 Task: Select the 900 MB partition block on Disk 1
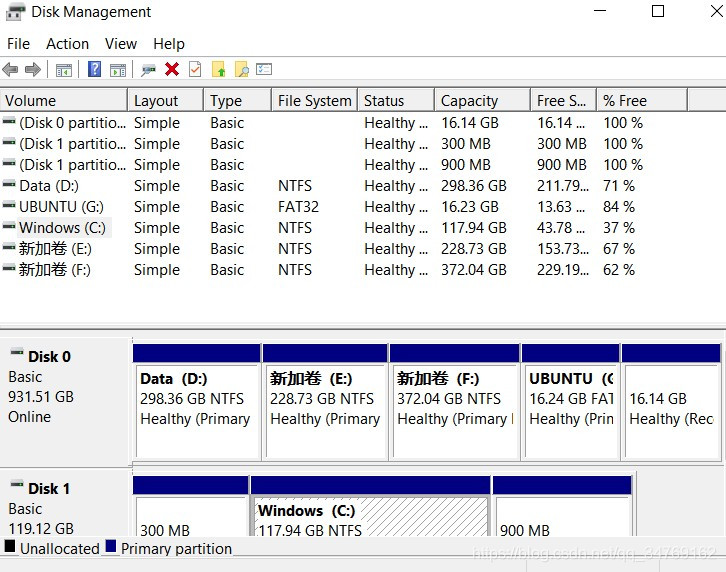[563, 515]
